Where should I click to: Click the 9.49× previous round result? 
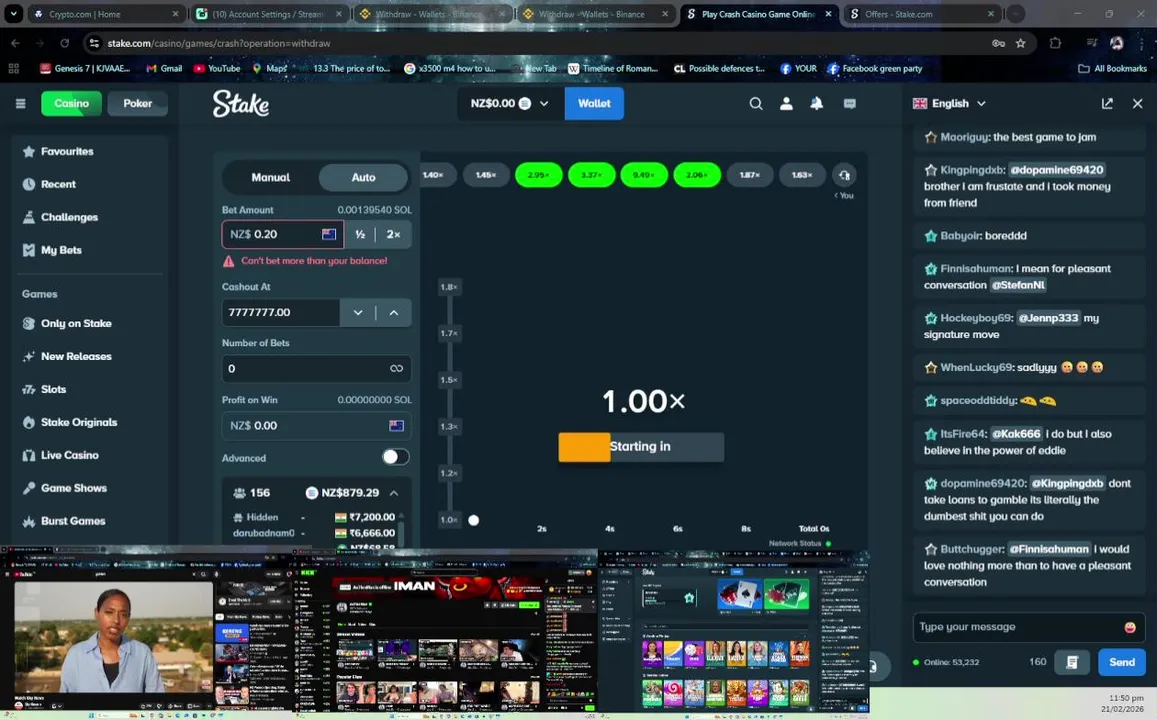click(x=644, y=175)
